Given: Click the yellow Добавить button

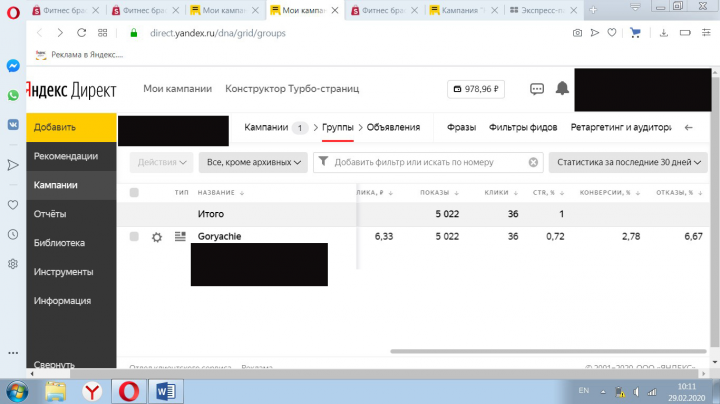Looking at the screenshot, I should 71,127.
